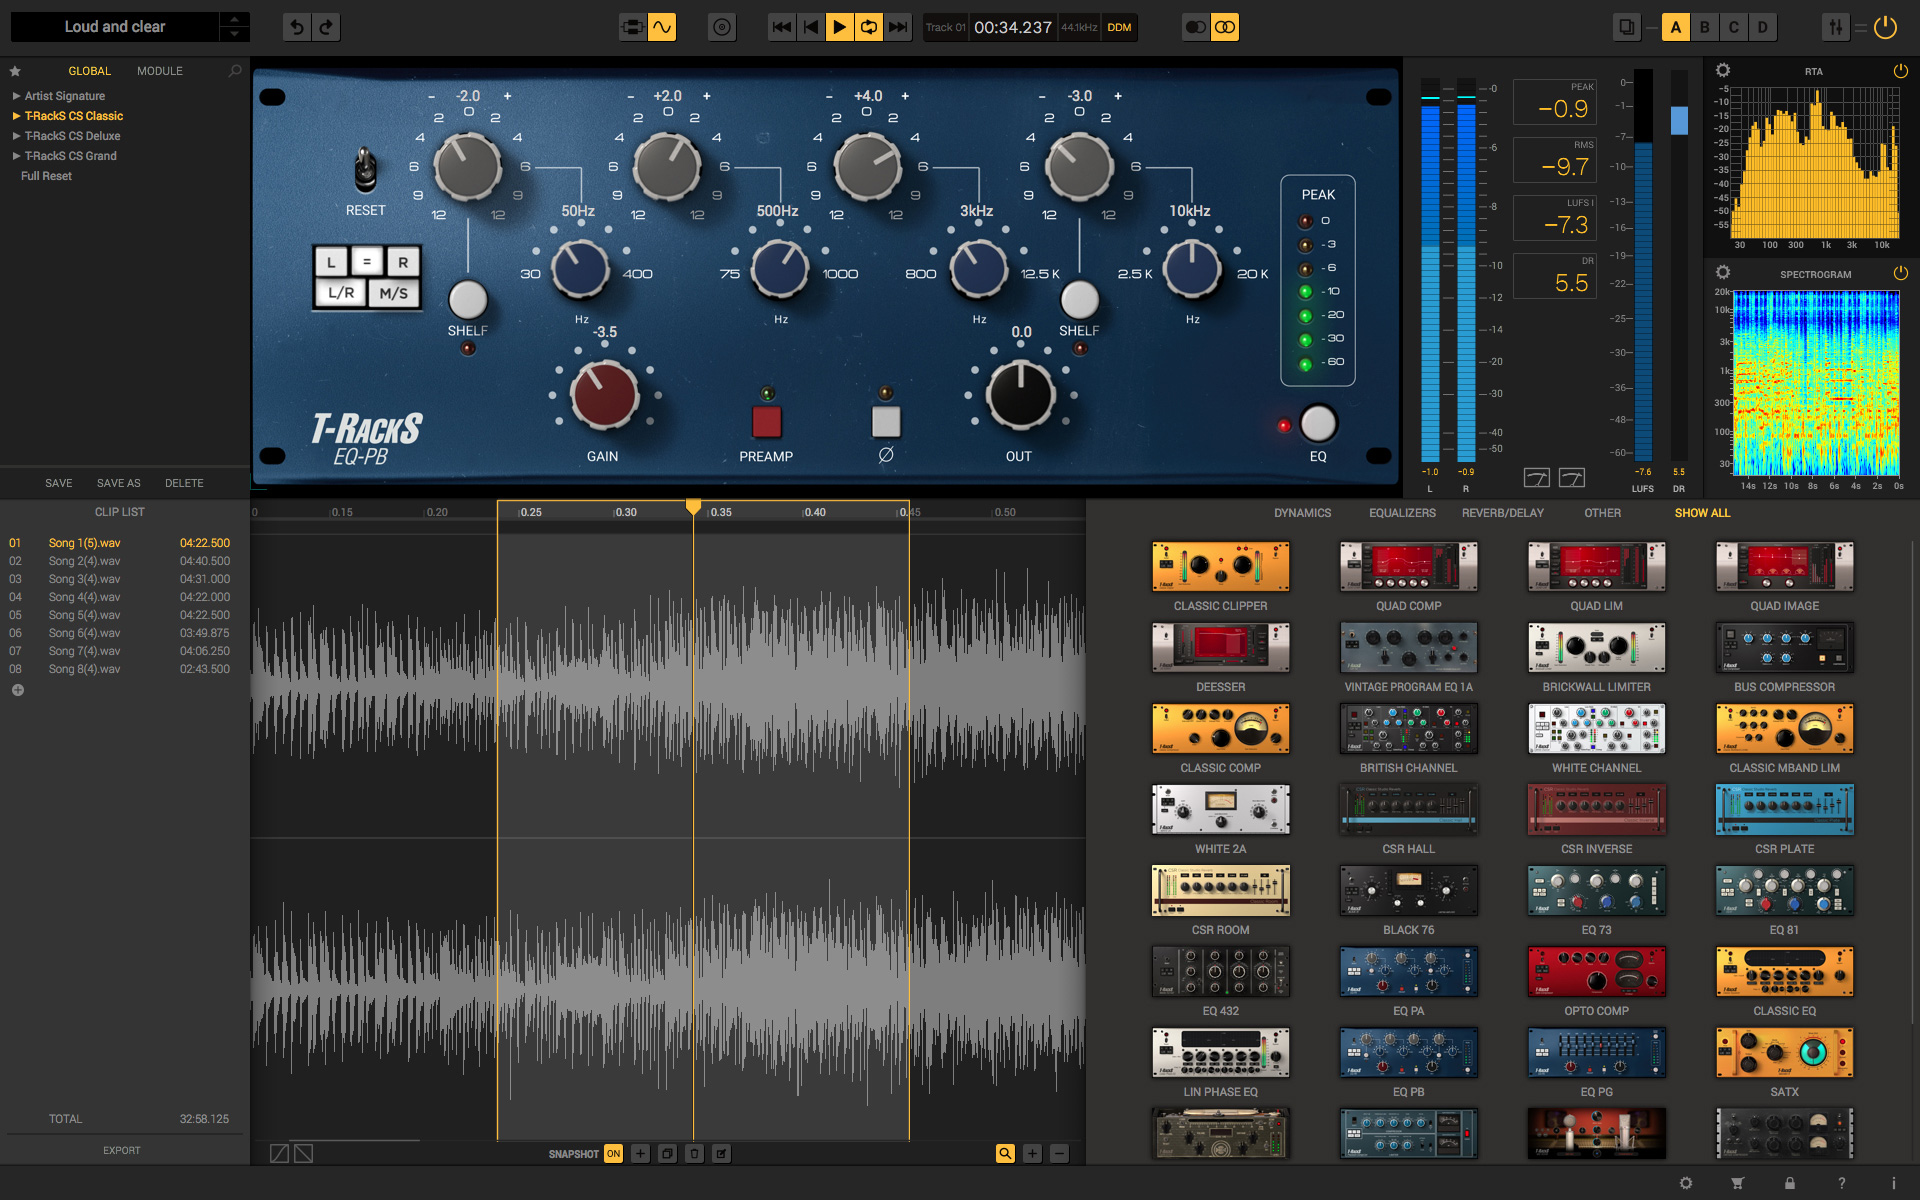Viewport: 1920px width, 1200px height.
Task: Click the waveform view icon in the top toolbar
Action: point(663,27)
